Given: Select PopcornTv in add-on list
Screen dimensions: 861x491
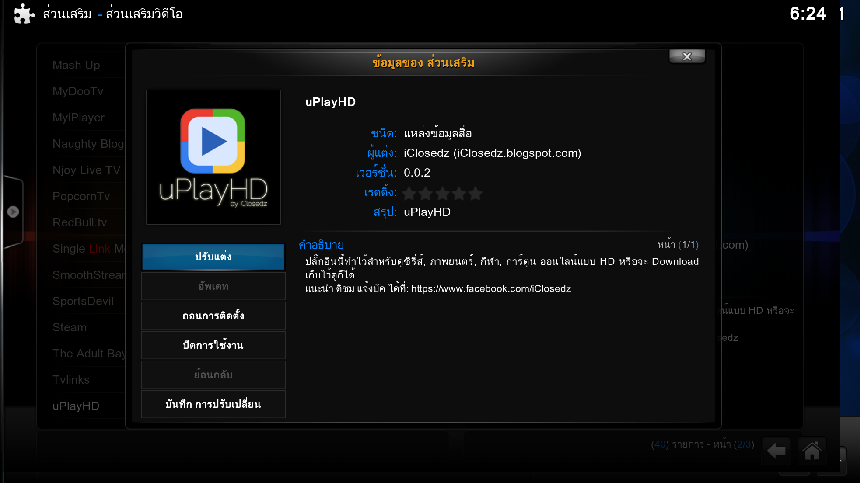Looking at the screenshot, I should (x=81, y=196).
